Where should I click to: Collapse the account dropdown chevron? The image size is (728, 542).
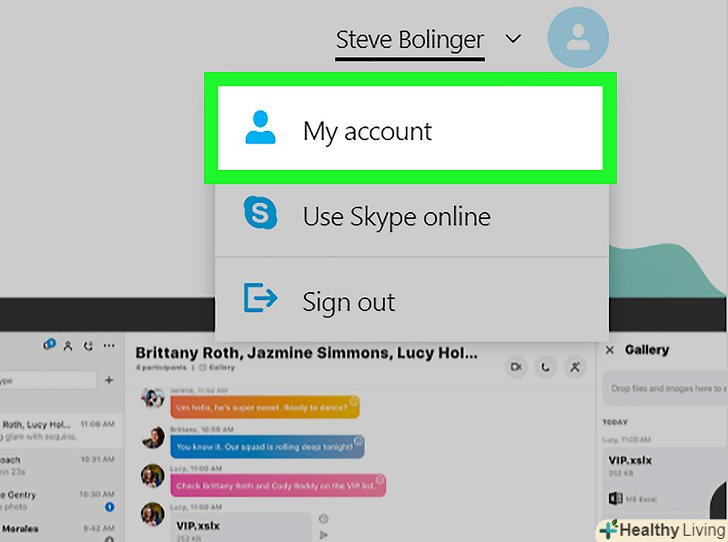513,39
